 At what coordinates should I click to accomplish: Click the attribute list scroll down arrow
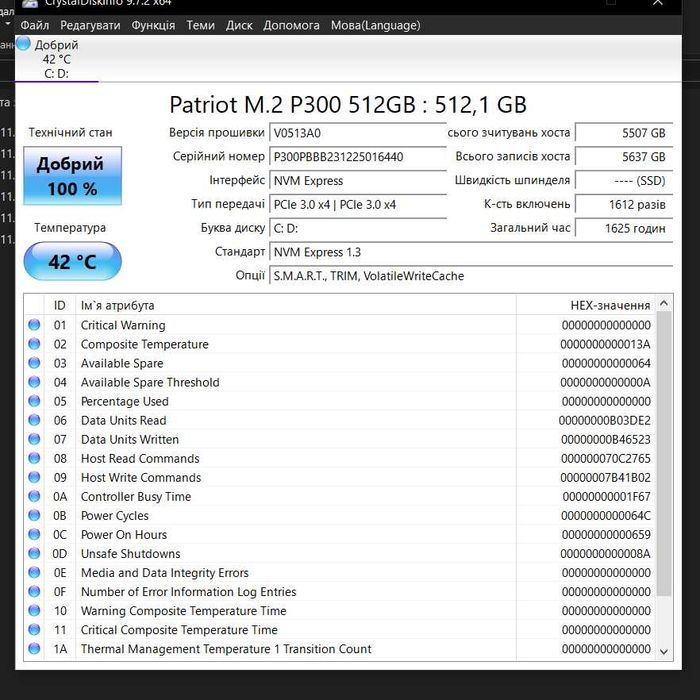(664, 652)
